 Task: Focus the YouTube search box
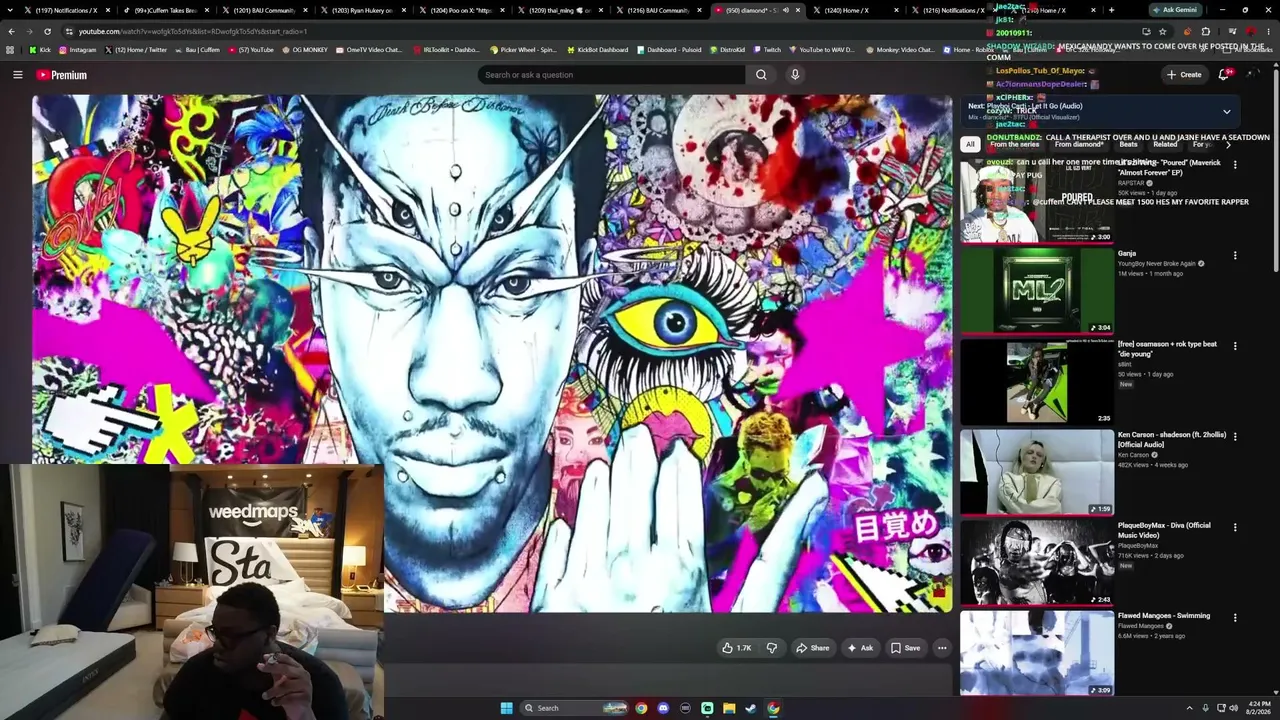tap(611, 75)
